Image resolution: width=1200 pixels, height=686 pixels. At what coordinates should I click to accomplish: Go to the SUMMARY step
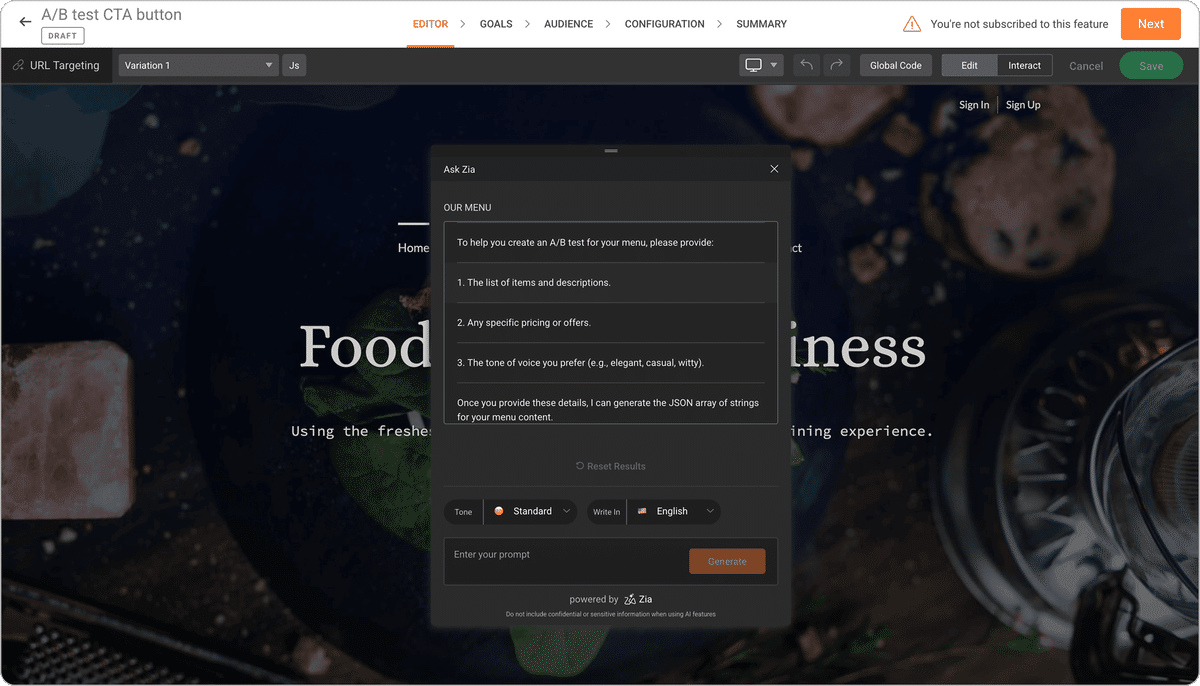pos(761,24)
